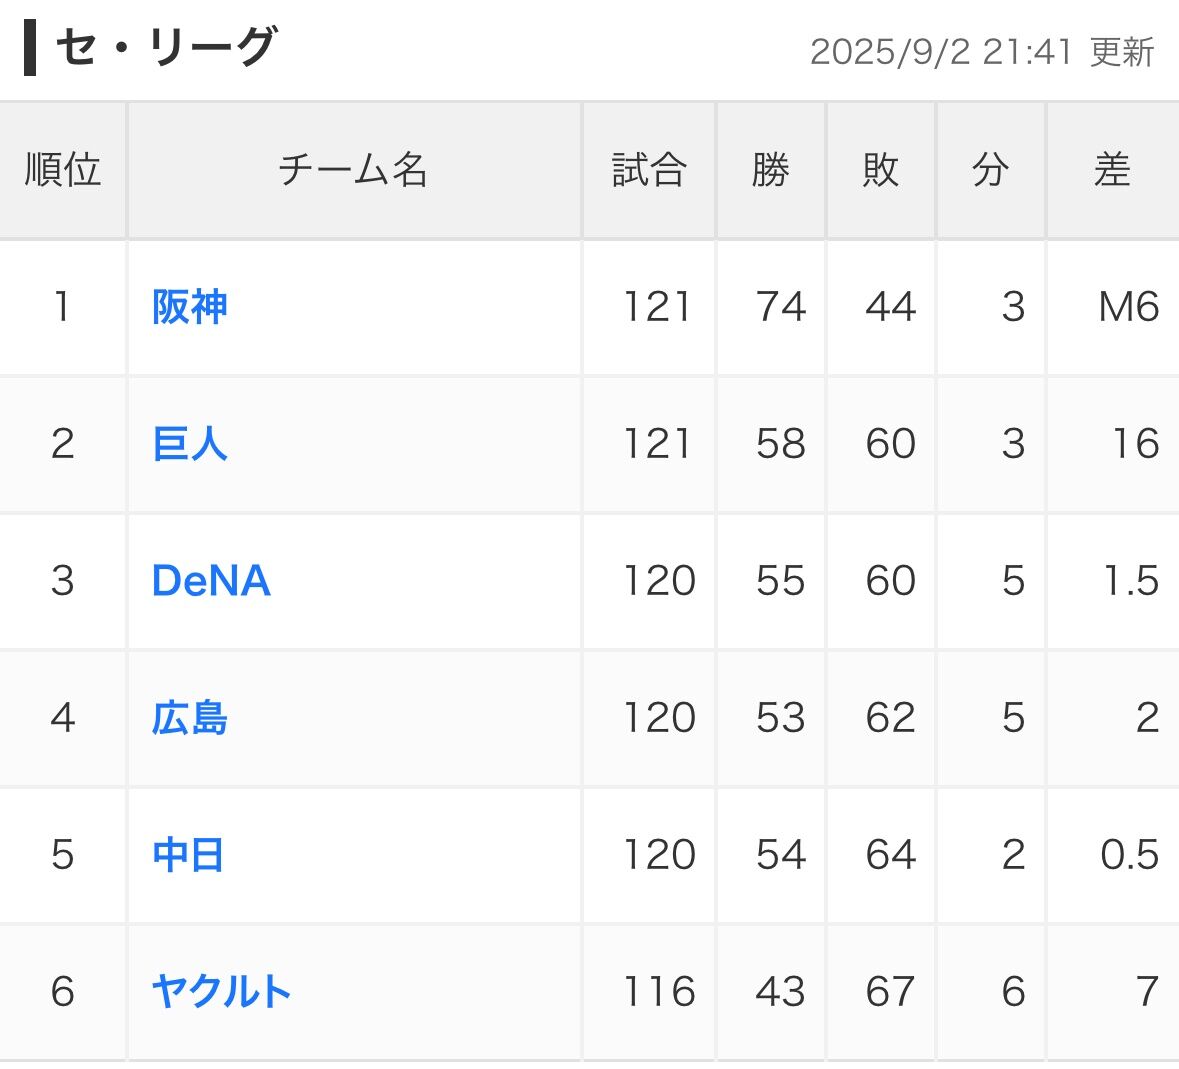
Task: Click 巨人's 60 losses cell
Action: [890, 444]
